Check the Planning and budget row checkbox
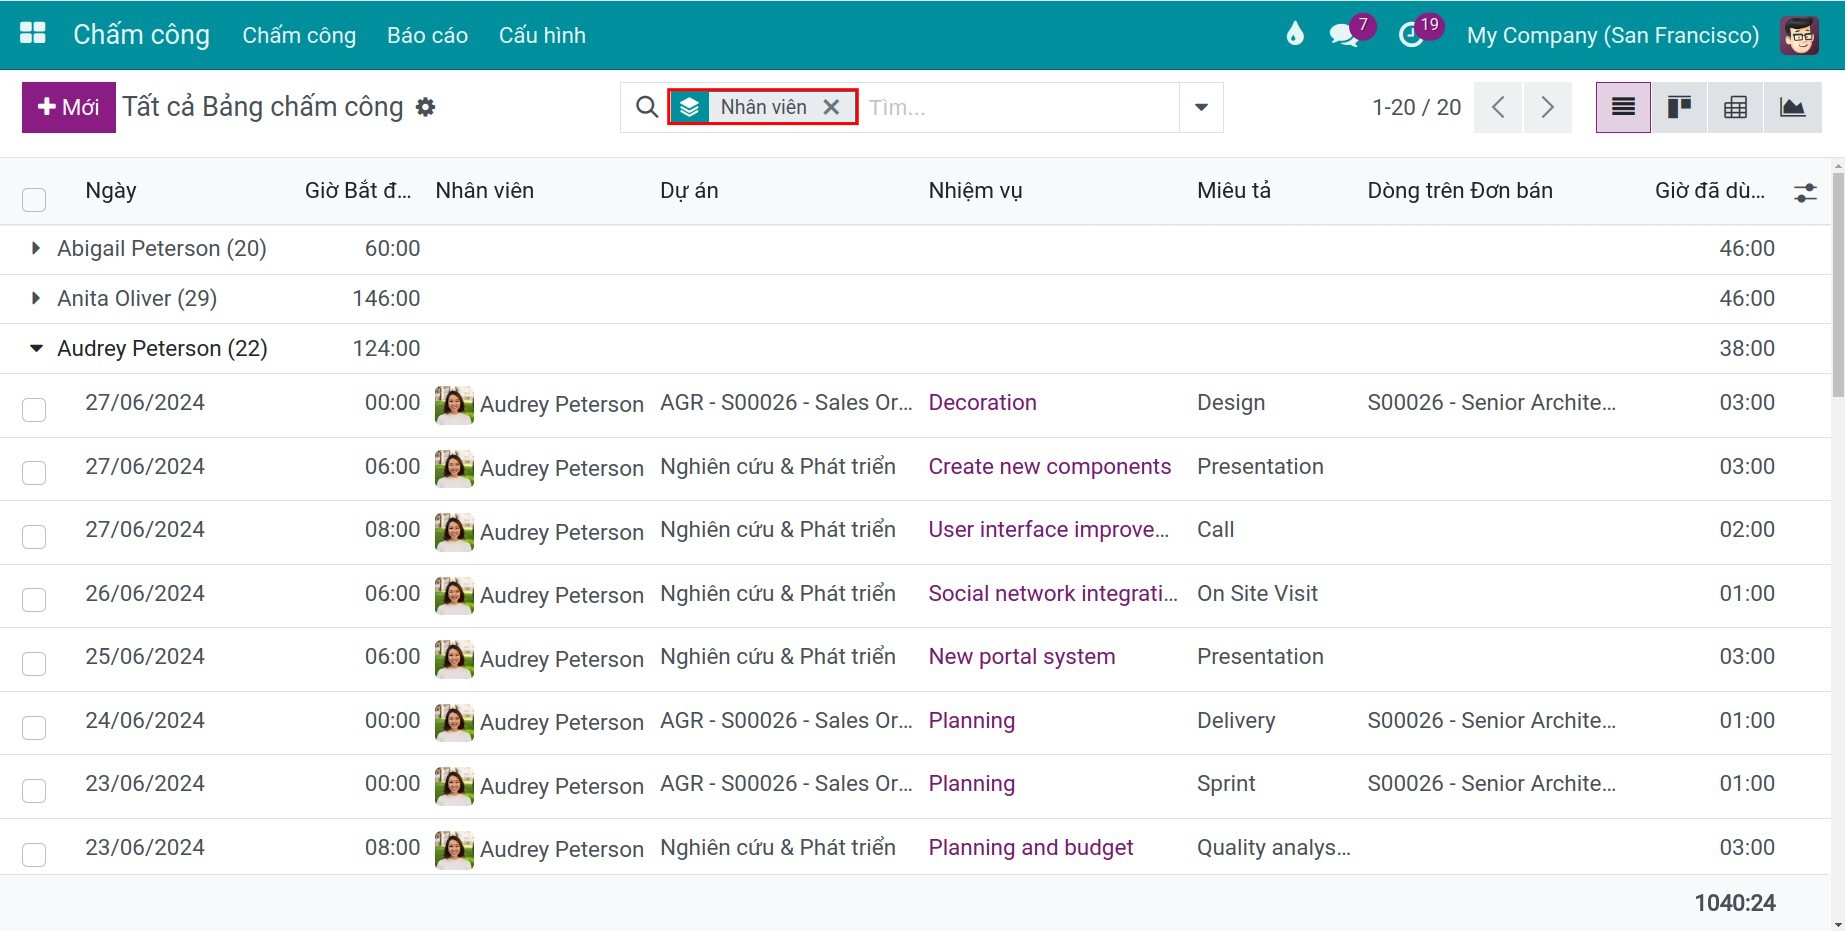 click(x=34, y=854)
